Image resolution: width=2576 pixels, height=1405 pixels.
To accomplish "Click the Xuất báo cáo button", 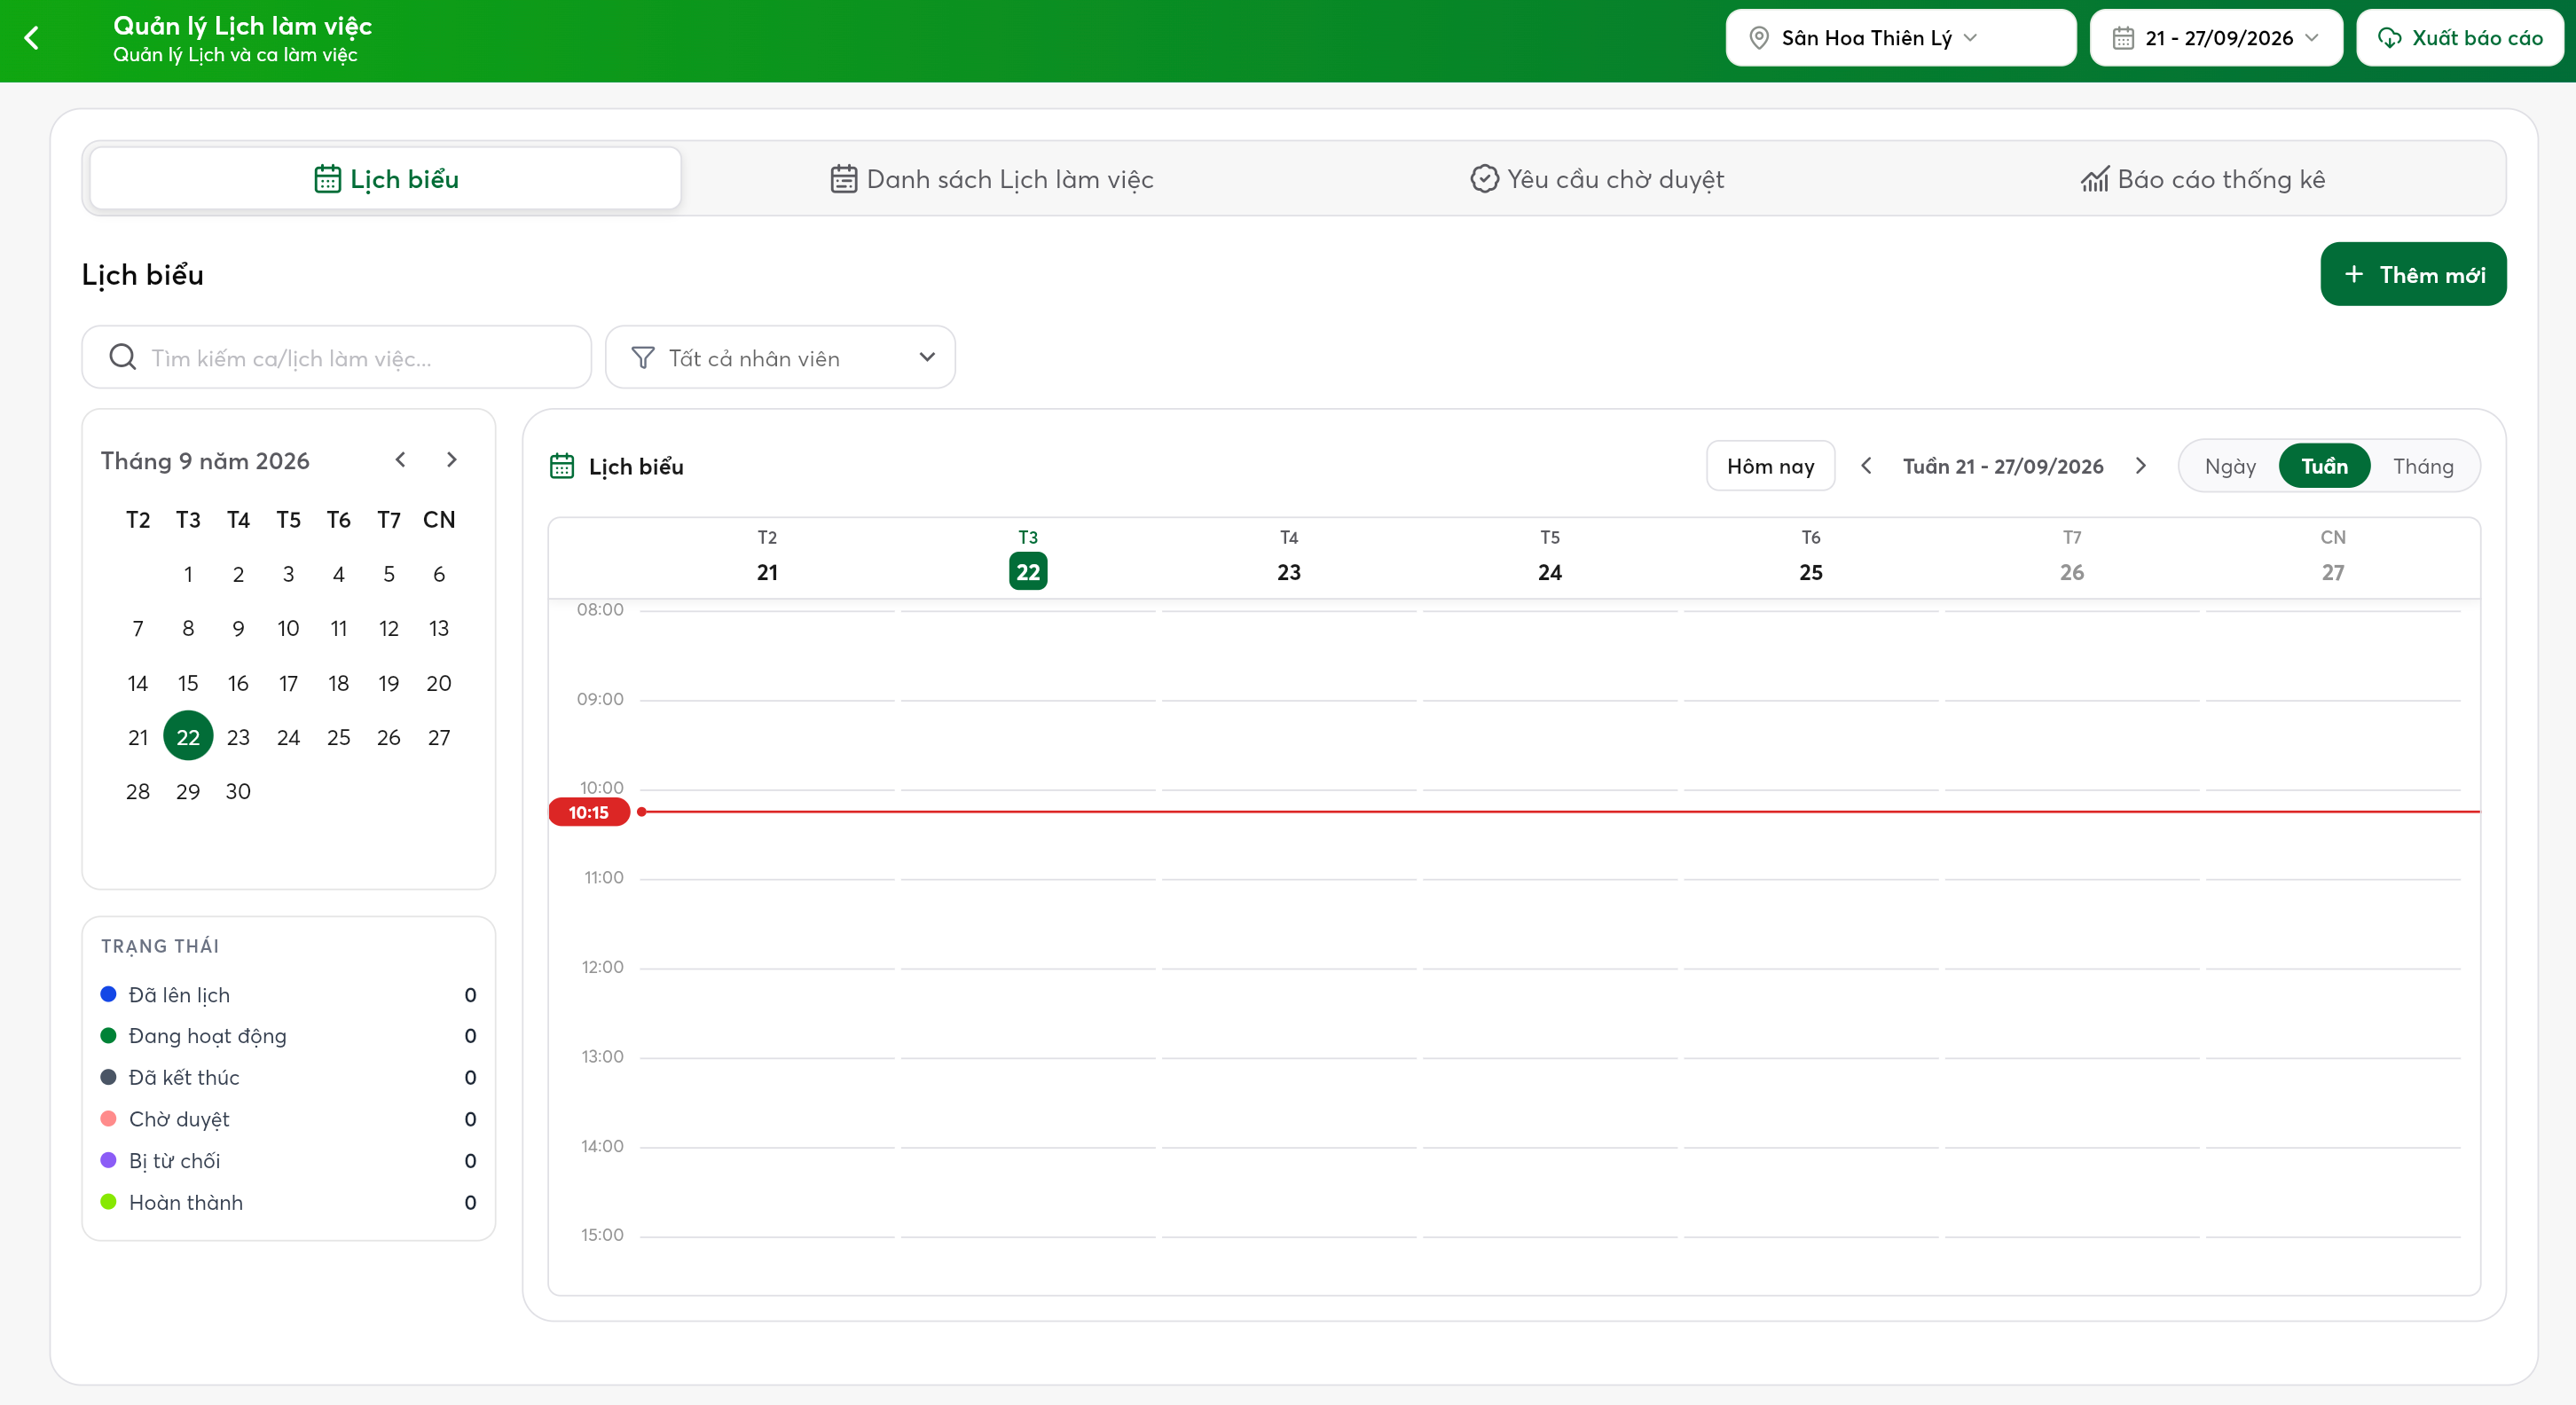I will [2459, 38].
